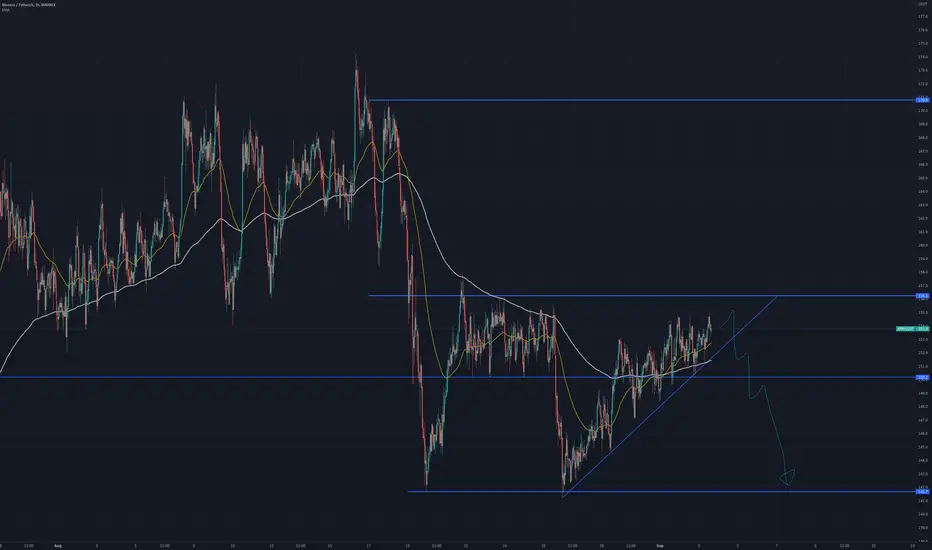Select the EMA indicator legend label
The height and width of the screenshot is (550, 932).
(x=5, y=10)
